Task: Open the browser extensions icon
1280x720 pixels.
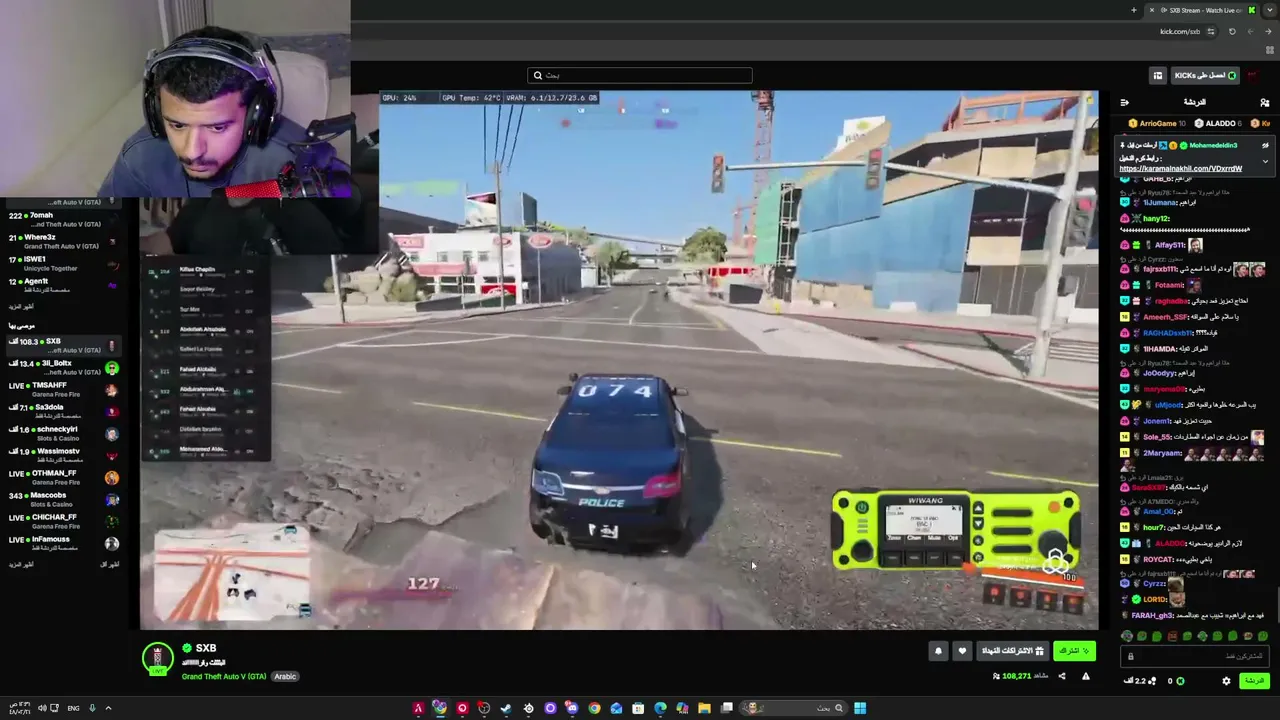Action: click(x=1271, y=50)
